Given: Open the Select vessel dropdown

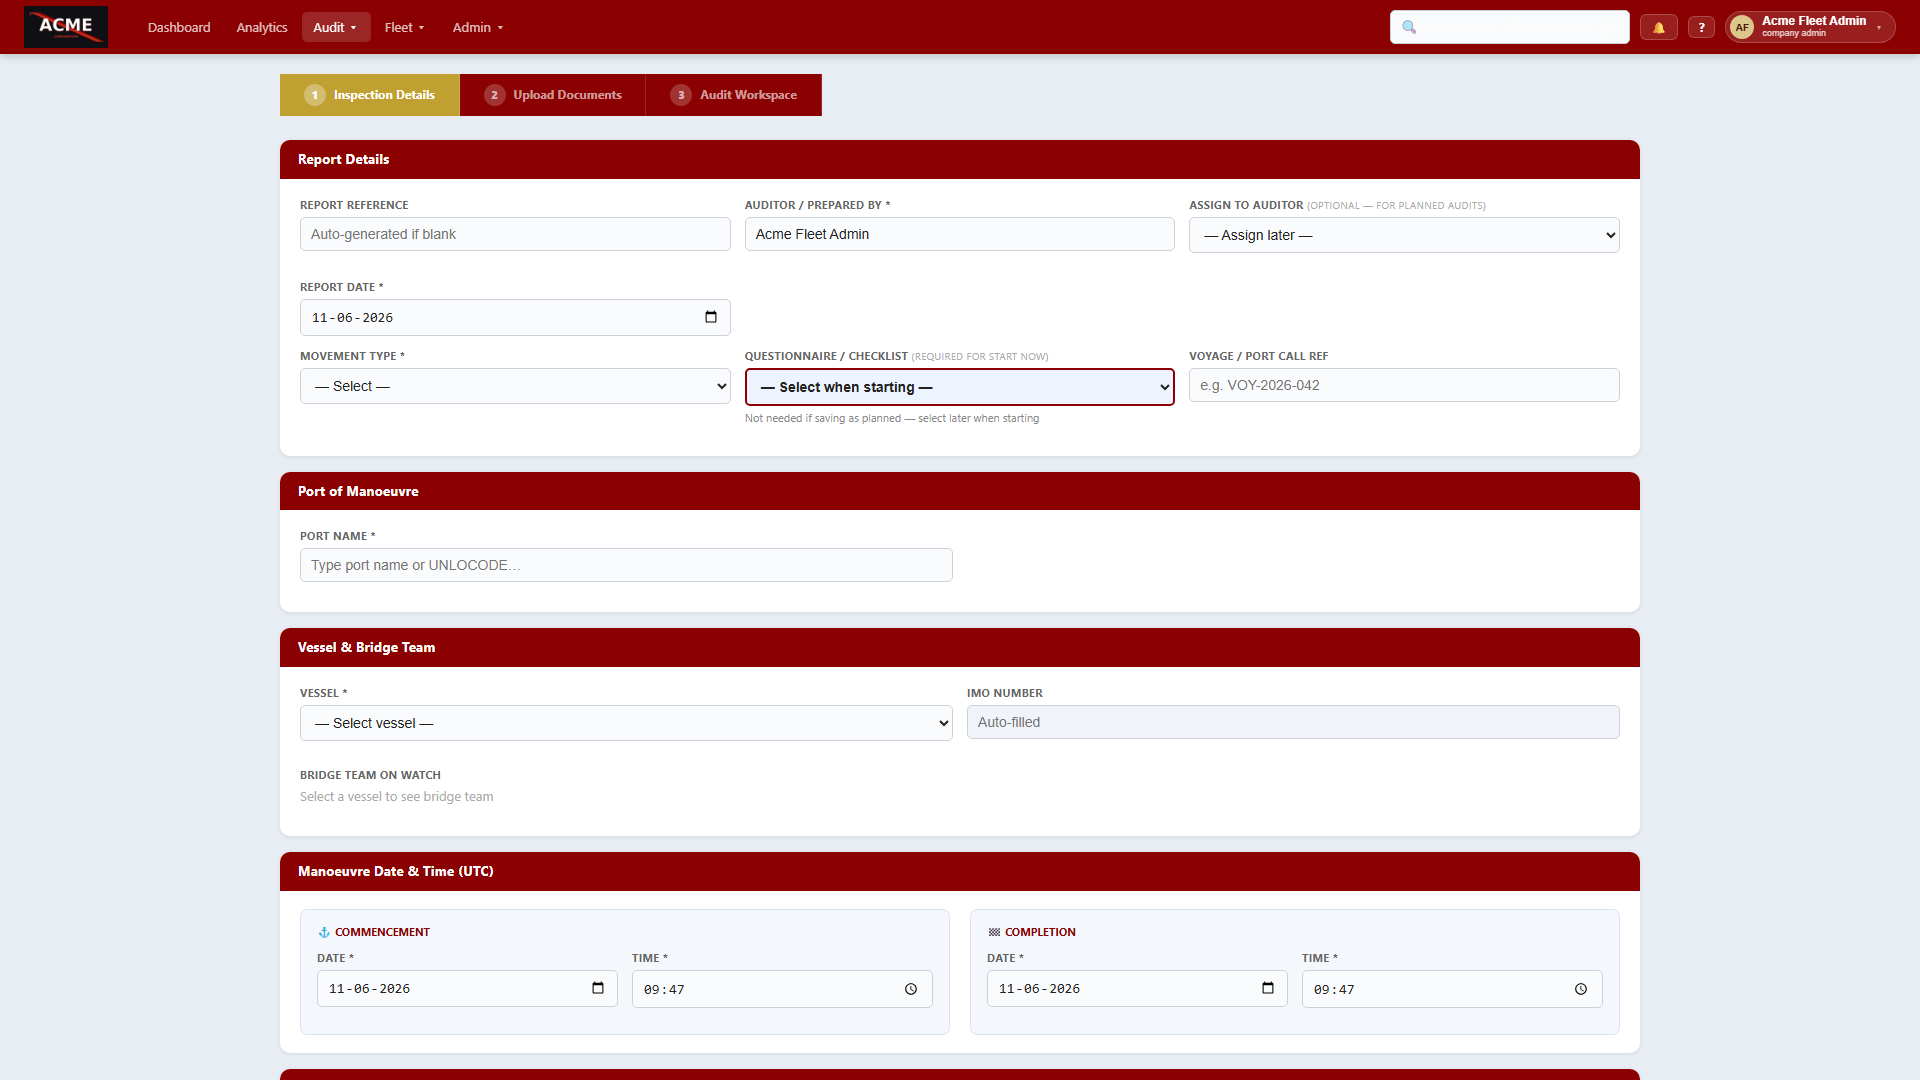Looking at the screenshot, I should 626,723.
